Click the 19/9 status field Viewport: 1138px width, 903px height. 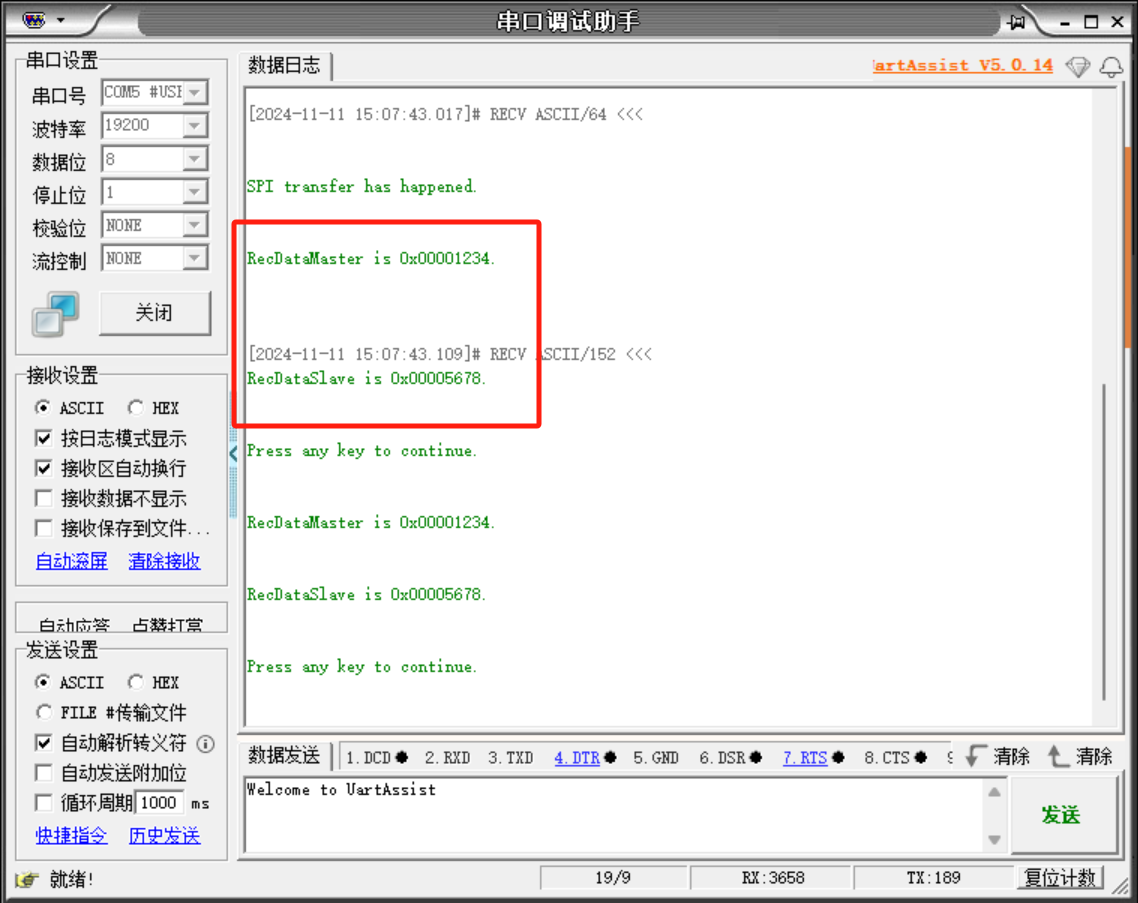pyautogui.click(x=613, y=878)
